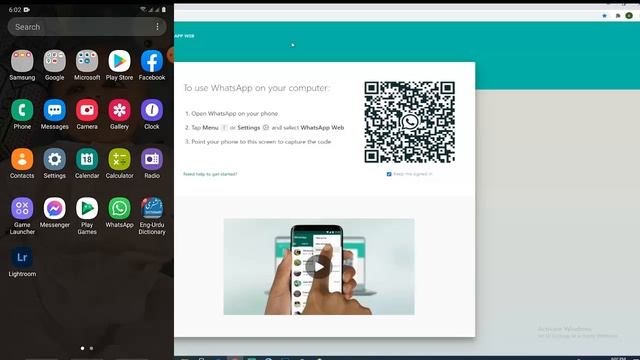Open the Play Games app
Screen dimensions: 640x360
click(87, 209)
